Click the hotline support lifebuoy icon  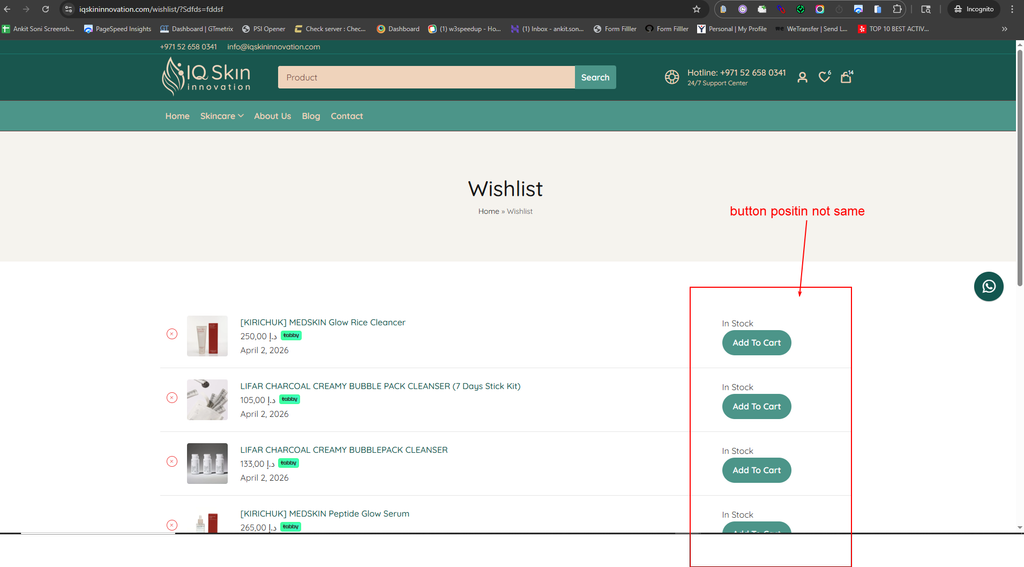[672, 77]
